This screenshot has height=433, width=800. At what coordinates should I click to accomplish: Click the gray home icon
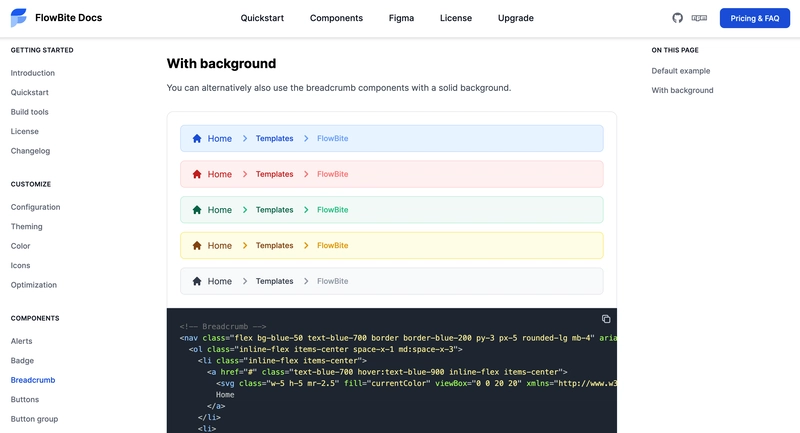point(196,281)
